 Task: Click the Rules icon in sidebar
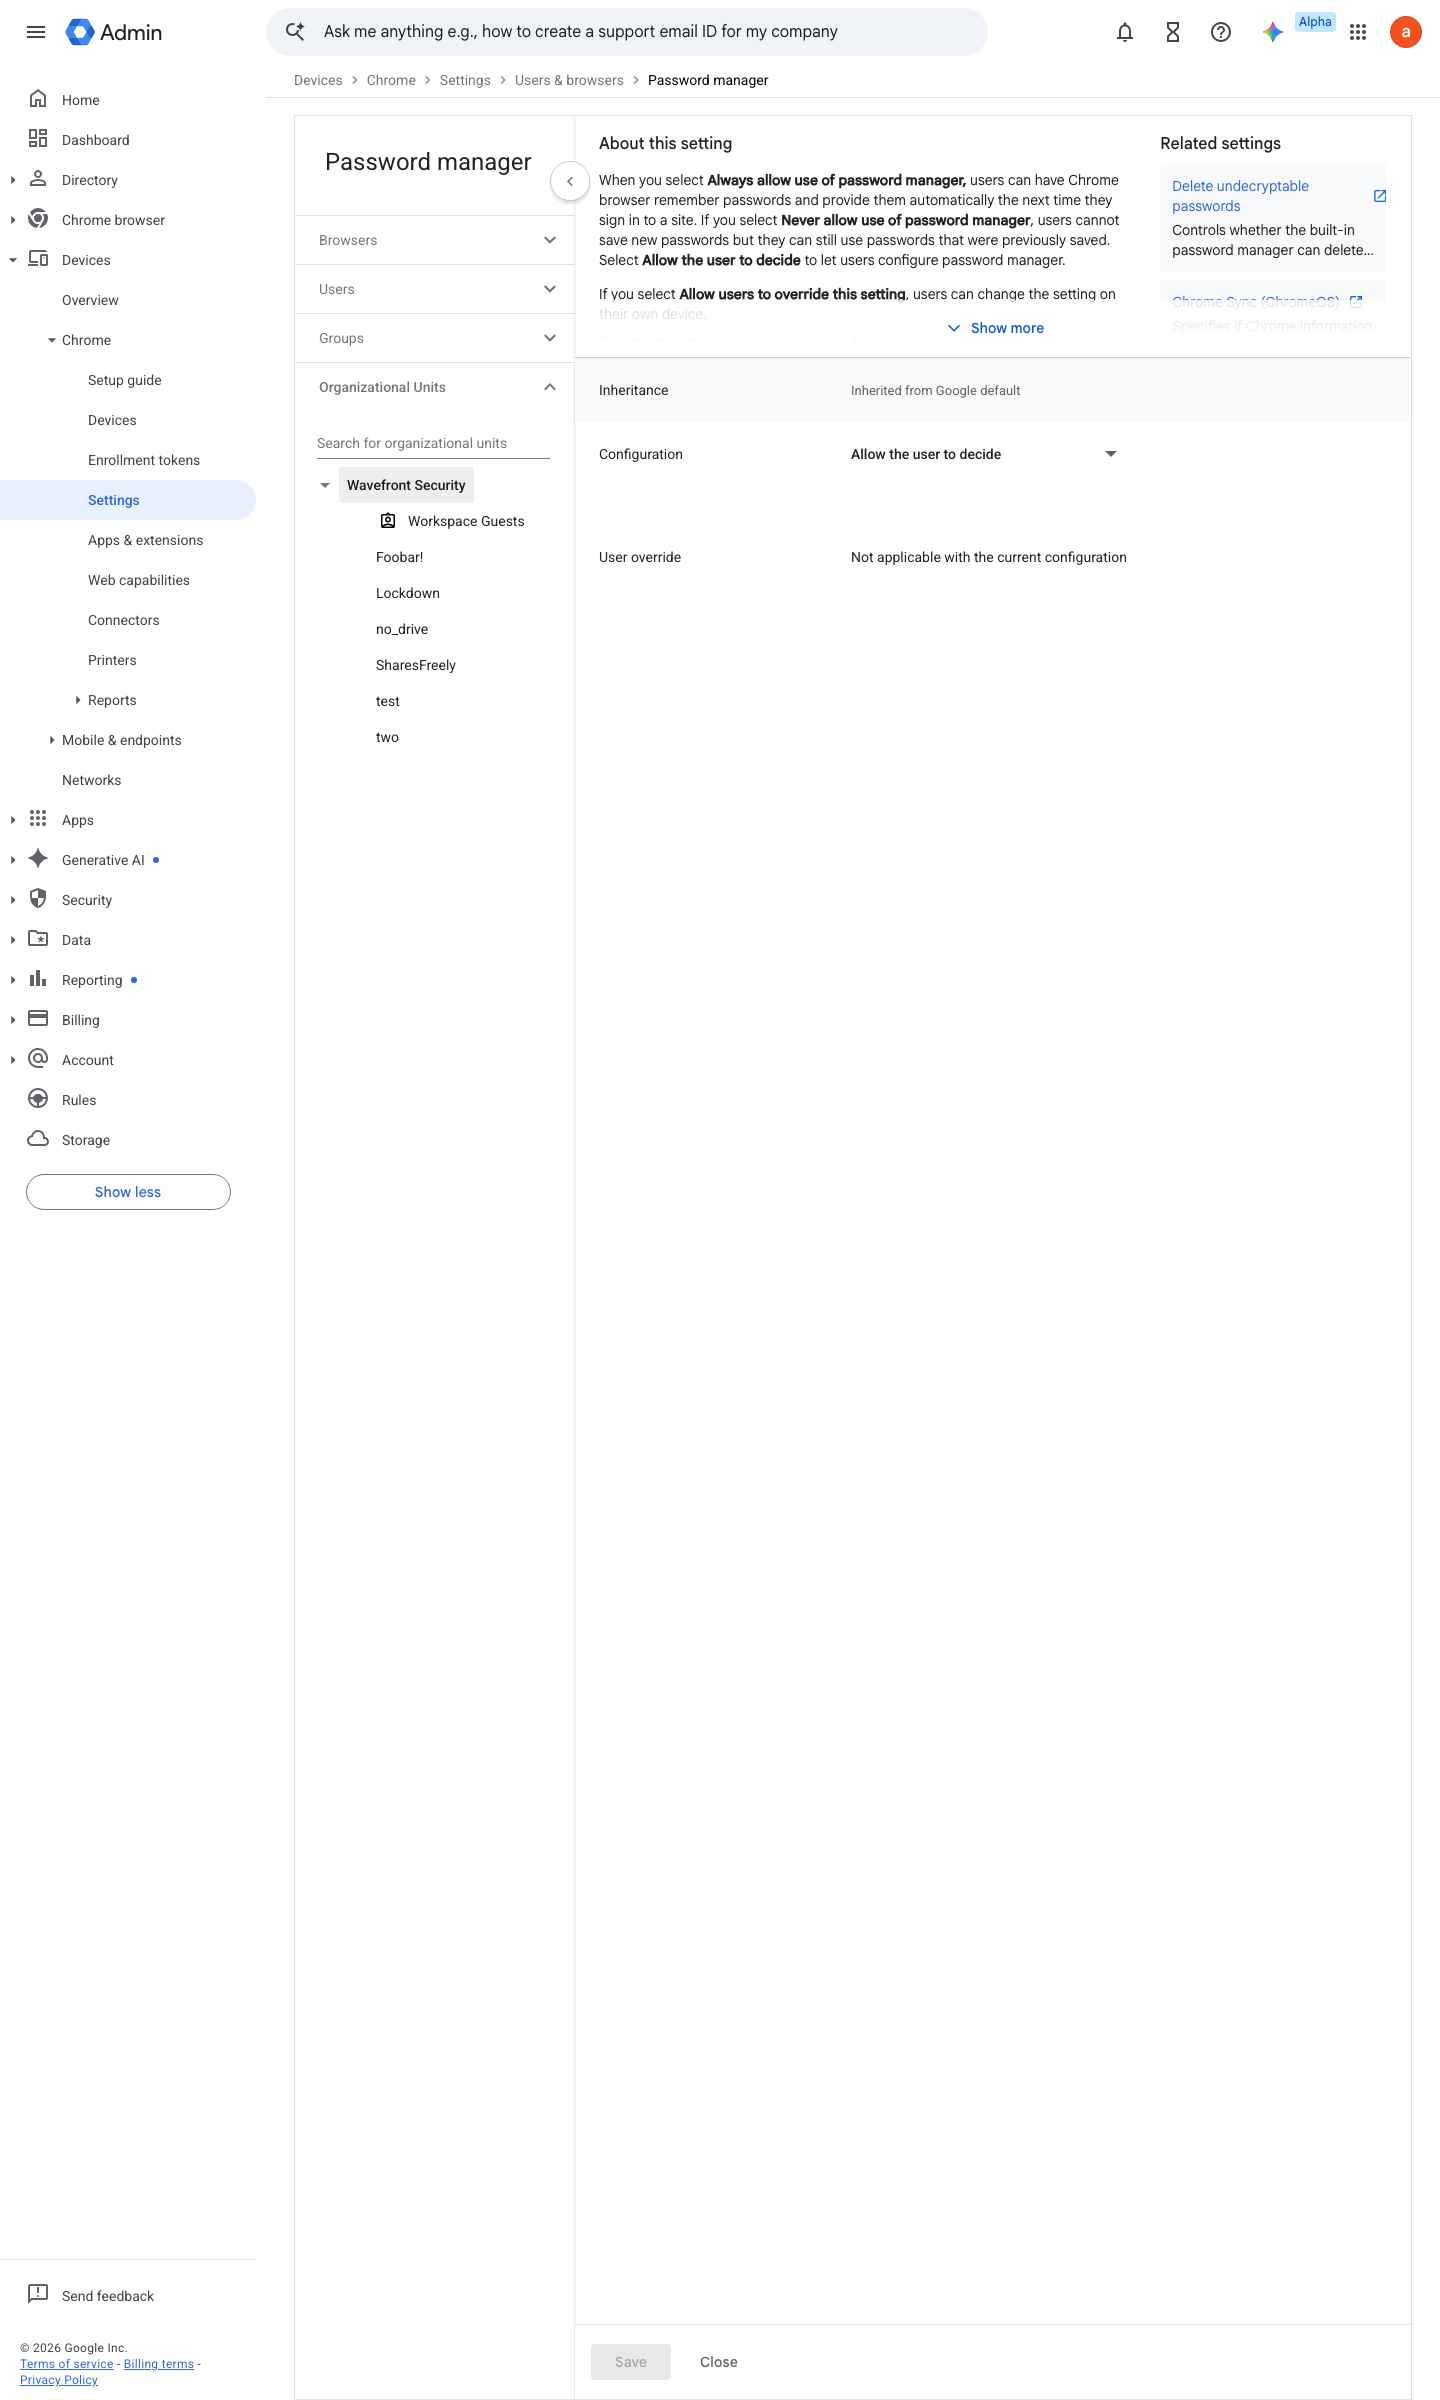(38, 1099)
